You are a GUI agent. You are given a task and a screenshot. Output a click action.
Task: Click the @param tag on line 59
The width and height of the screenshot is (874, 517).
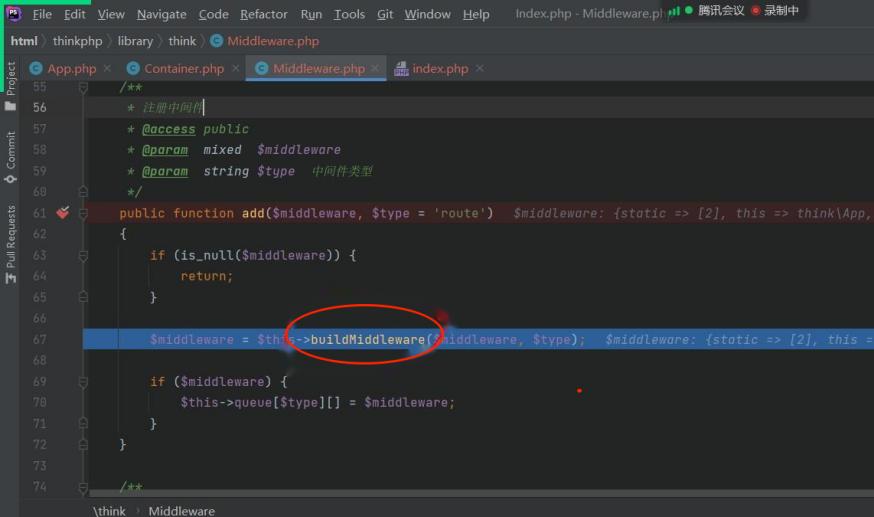click(x=165, y=171)
